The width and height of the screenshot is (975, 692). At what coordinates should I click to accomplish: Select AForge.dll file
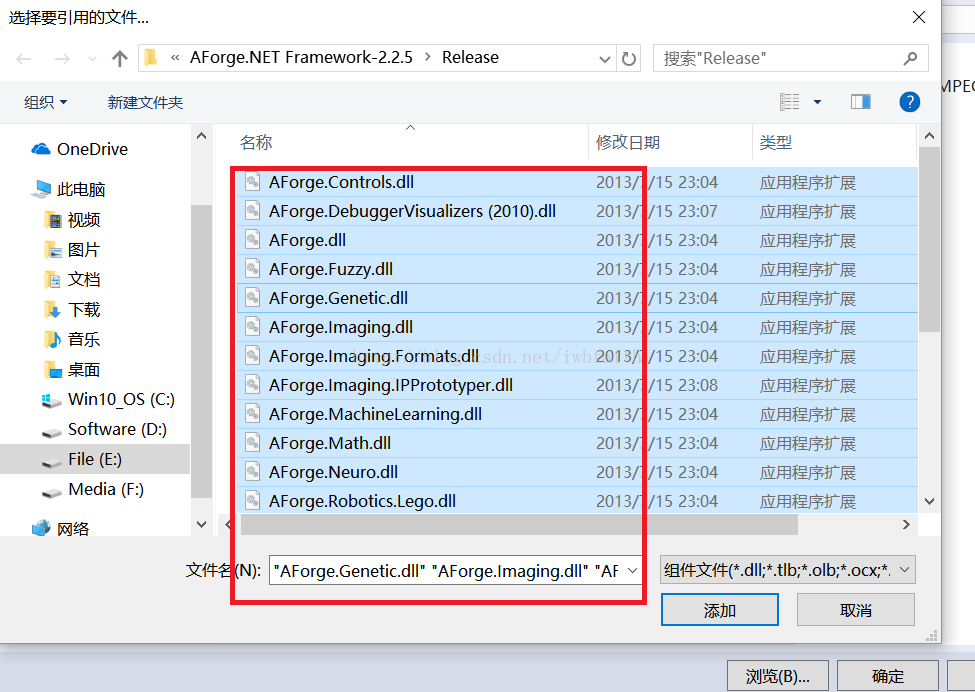click(577, 240)
